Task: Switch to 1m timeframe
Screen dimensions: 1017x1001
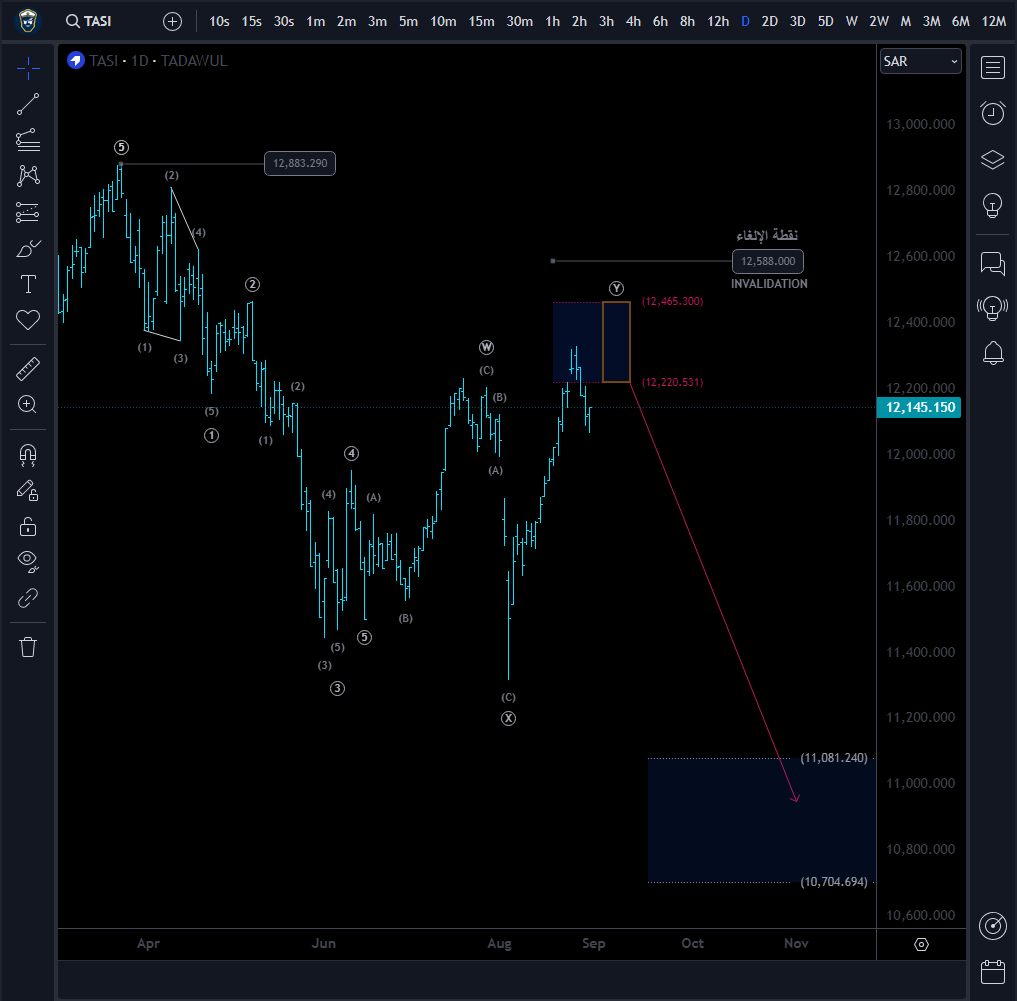Action: coord(316,21)
